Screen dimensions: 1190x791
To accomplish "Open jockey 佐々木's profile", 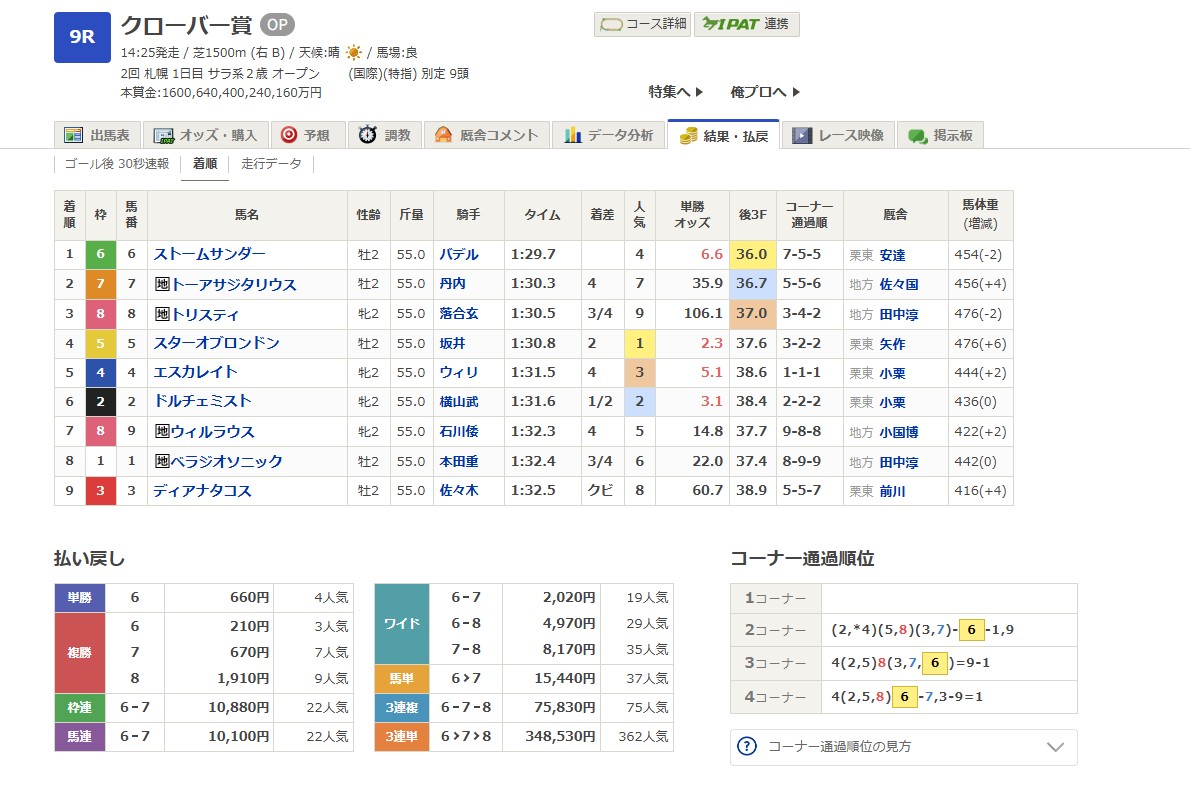I will coord(458,490).
